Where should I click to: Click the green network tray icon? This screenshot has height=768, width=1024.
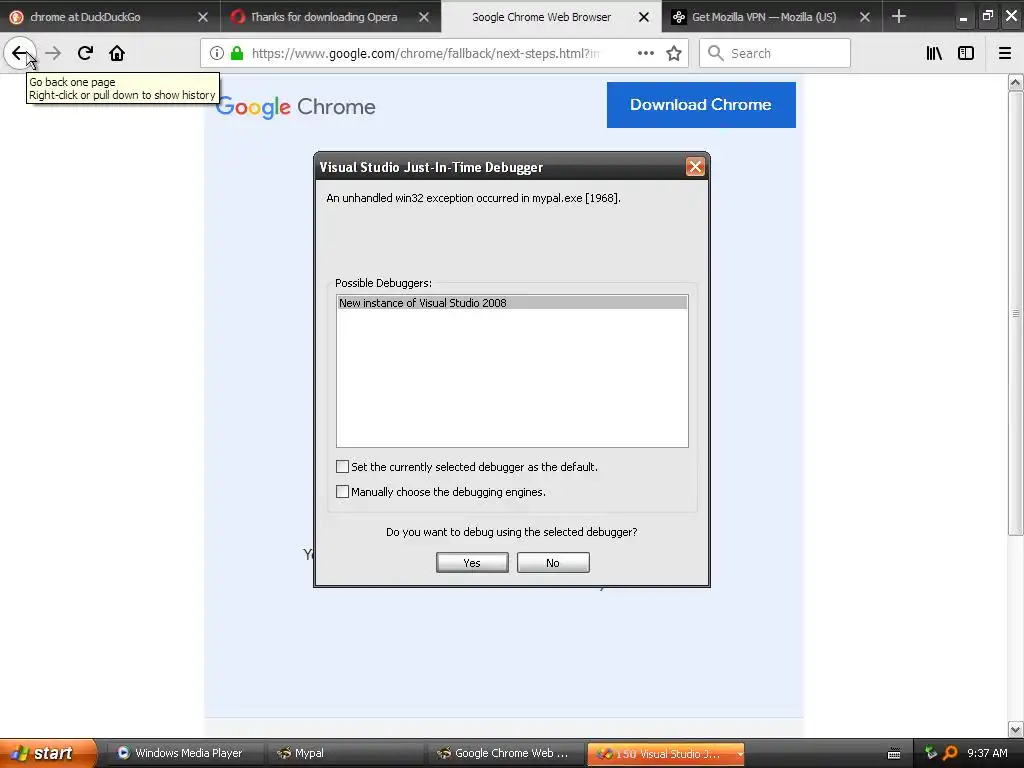point(931,753)
